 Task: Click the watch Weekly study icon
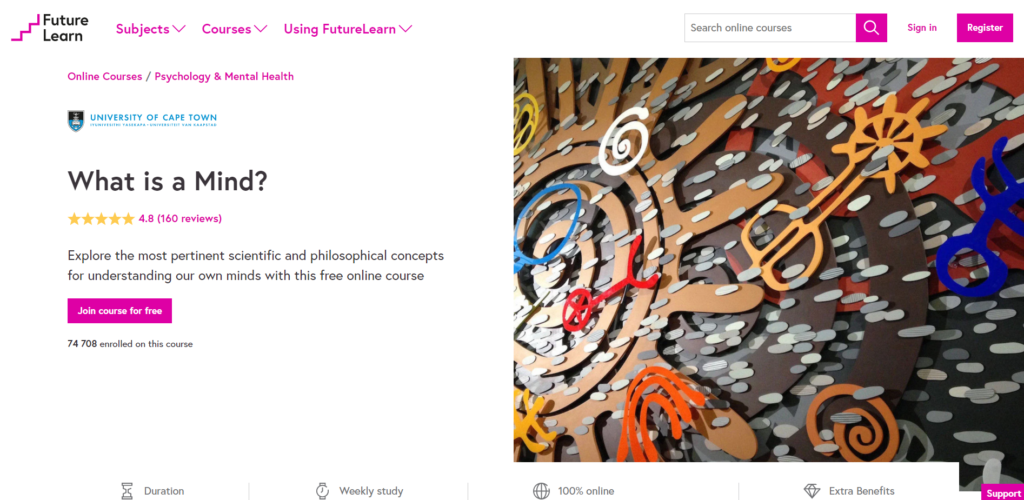(322, 491)
